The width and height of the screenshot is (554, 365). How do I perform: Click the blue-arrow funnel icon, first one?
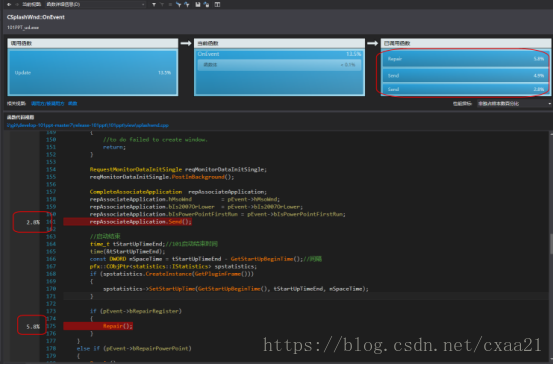(x=178, y=4)
